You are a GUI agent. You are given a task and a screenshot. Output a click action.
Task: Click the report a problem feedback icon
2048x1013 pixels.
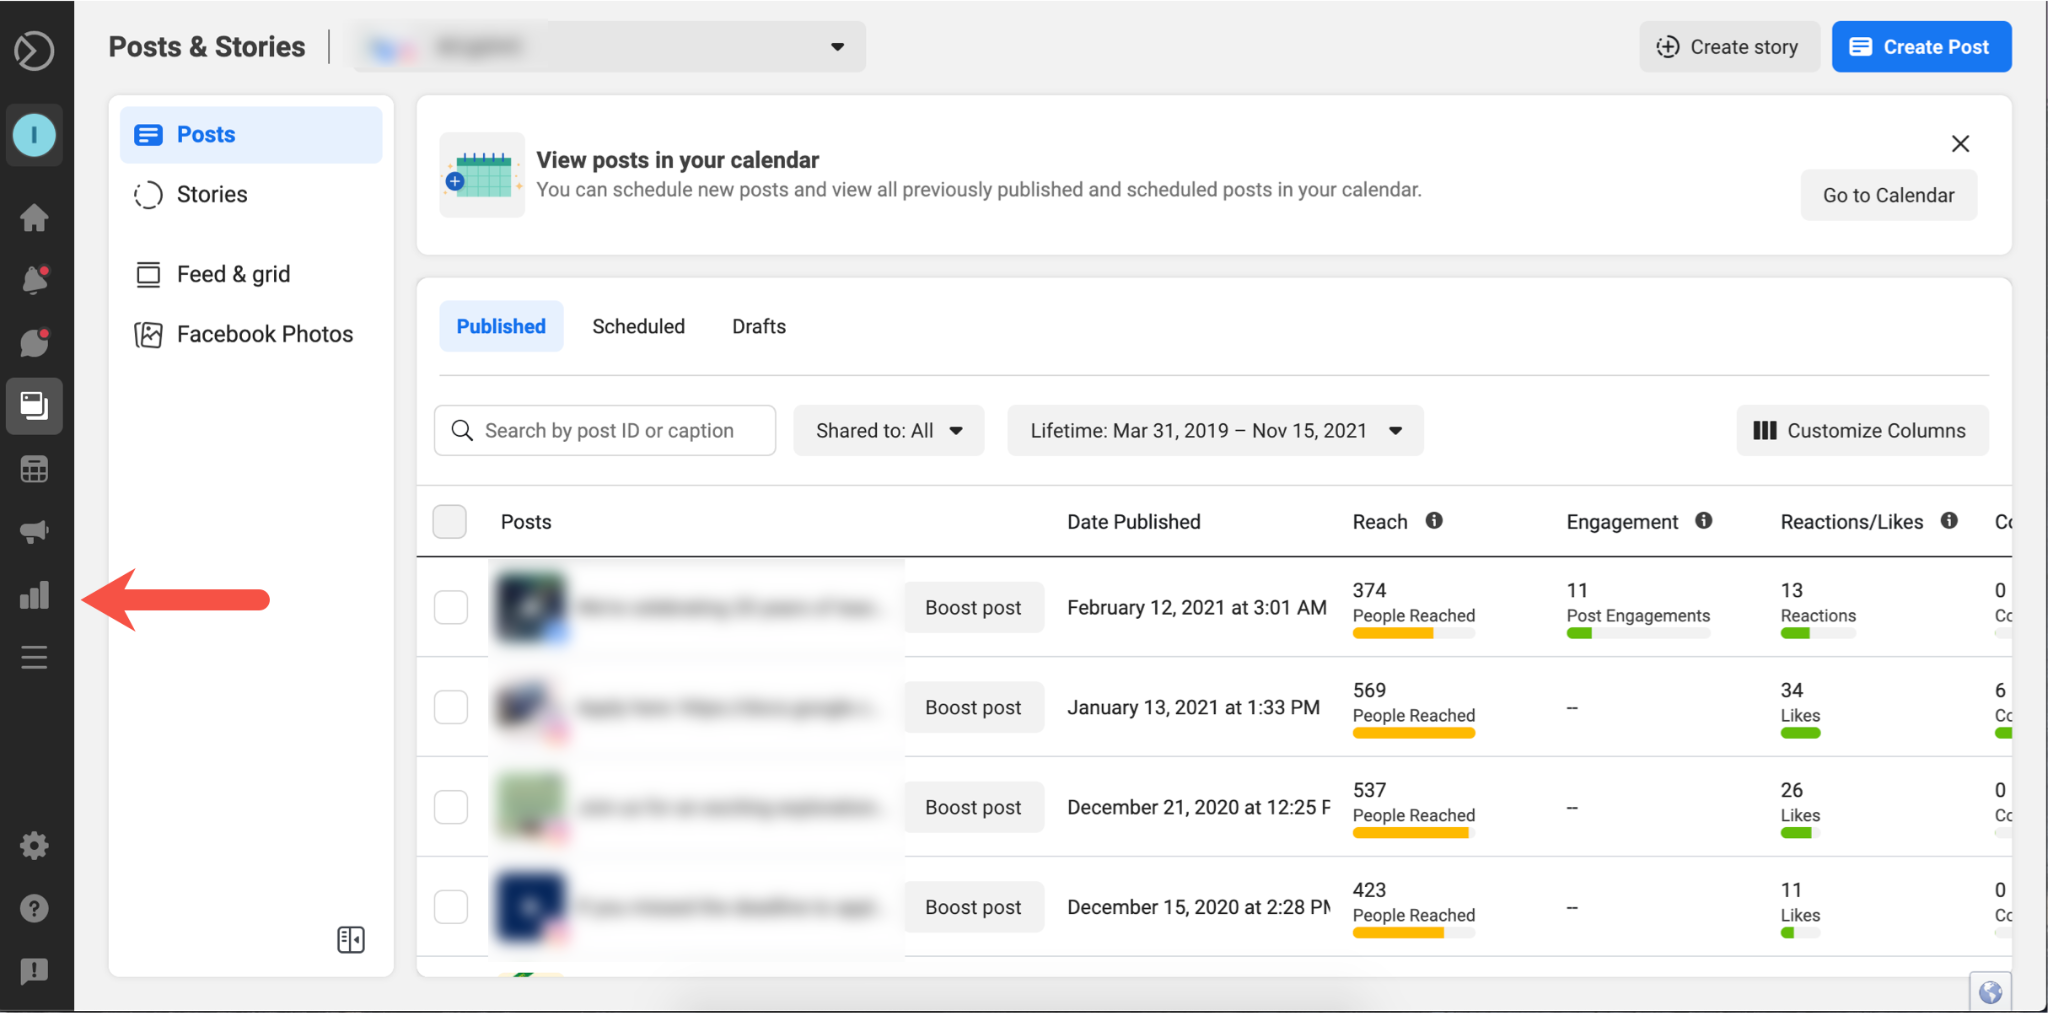(x=34, y=971)
